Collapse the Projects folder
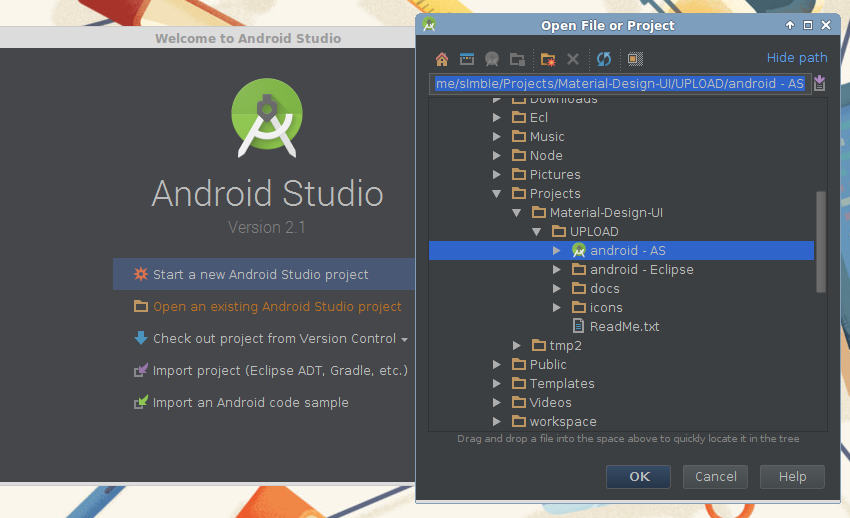Image resolution: width=850 pixels, height=518 pixels. coord(496,193)
